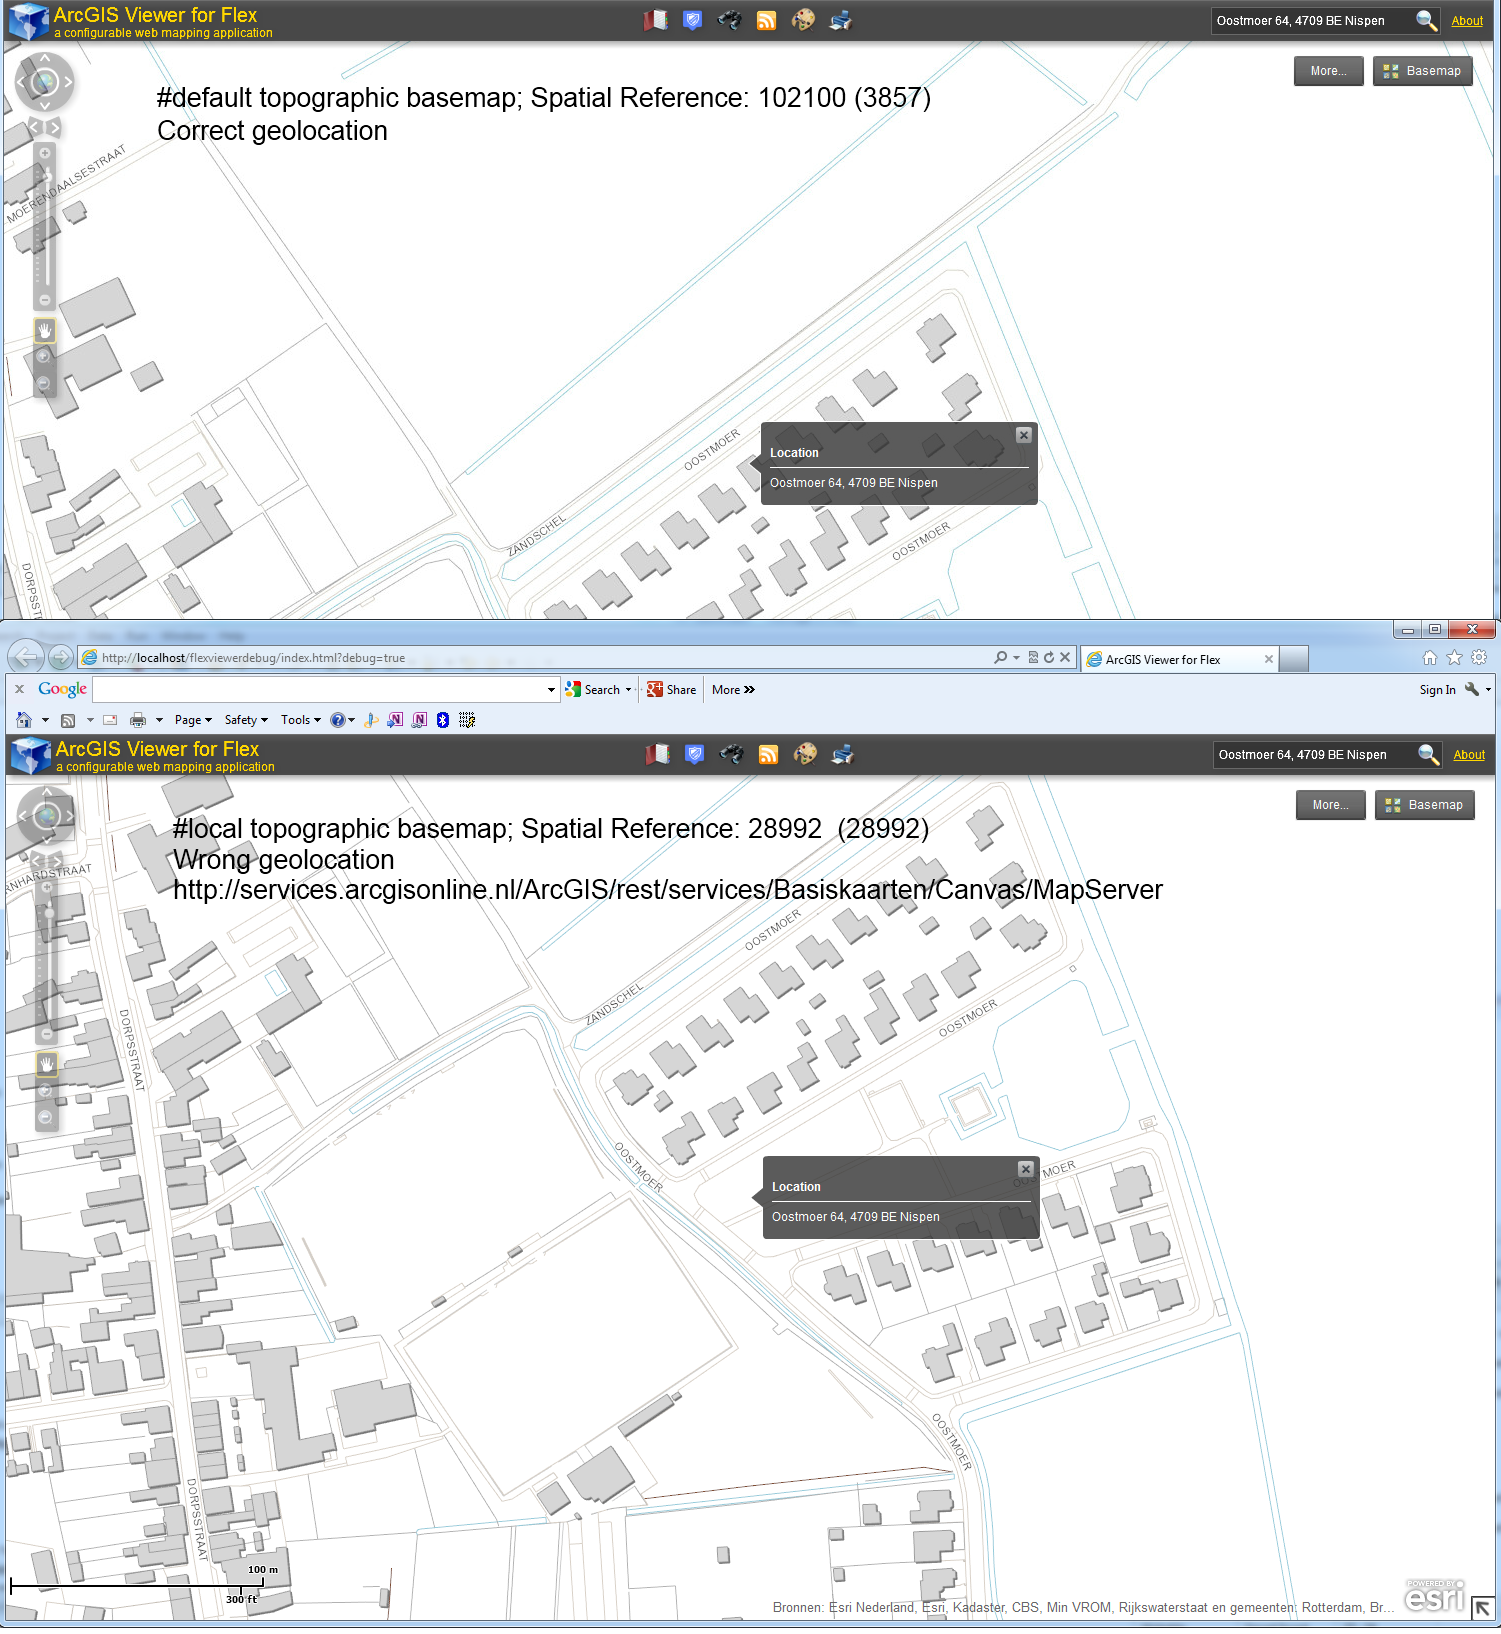Click the Send to OneNote icon
Image resolution: width=1501 pixels, height=1634 pixels.
coord(395,720)
